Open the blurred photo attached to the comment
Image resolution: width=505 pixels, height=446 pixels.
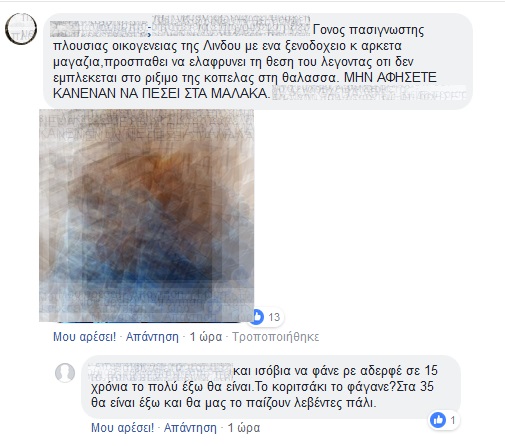pyautogui.click(x=146, y=215)
